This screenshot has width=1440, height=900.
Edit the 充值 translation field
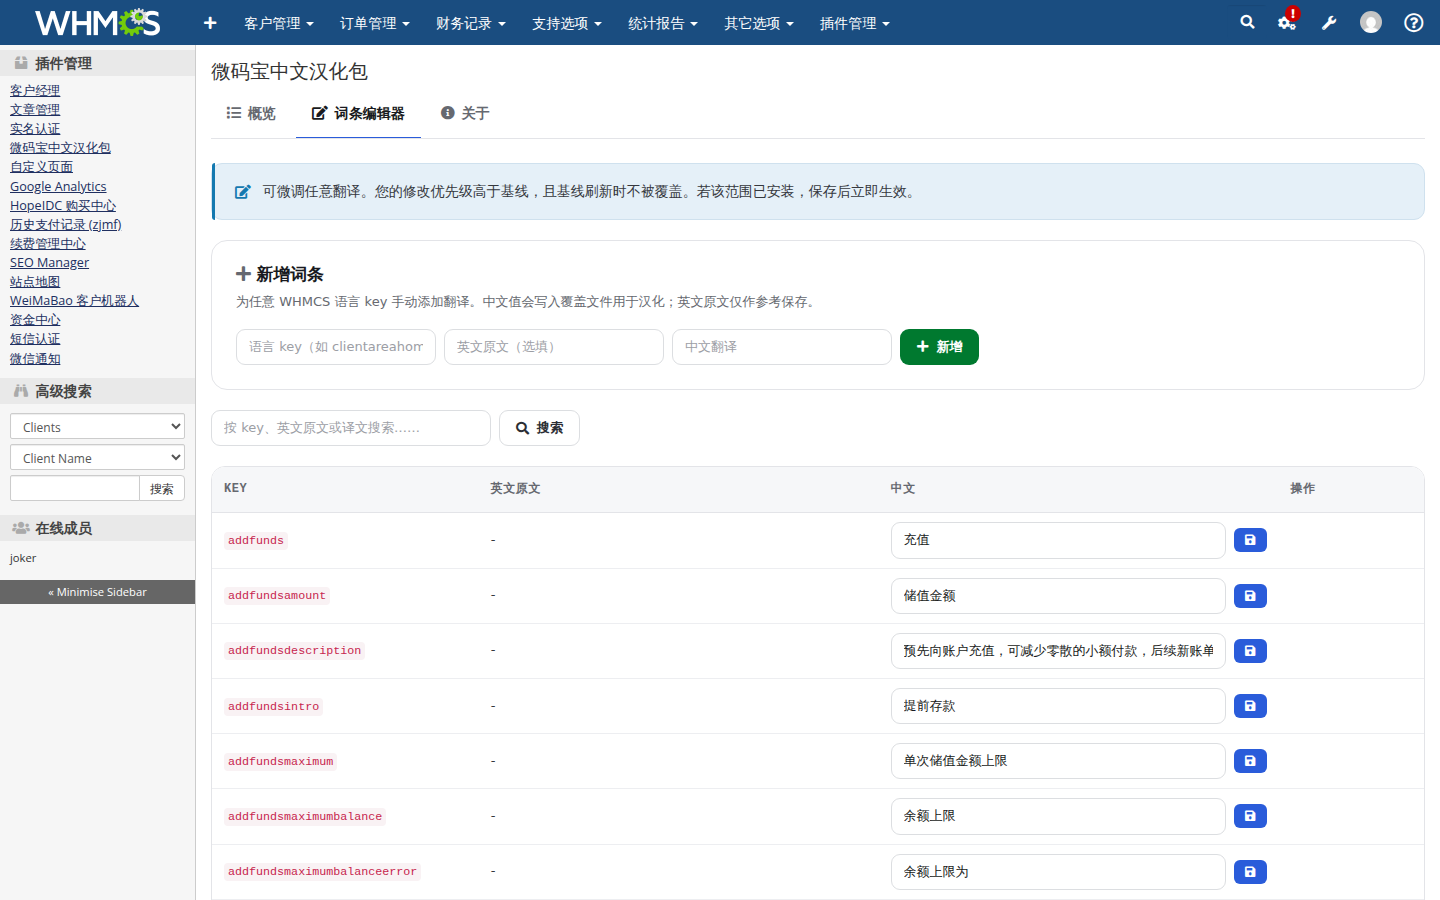pos(1058,540)
